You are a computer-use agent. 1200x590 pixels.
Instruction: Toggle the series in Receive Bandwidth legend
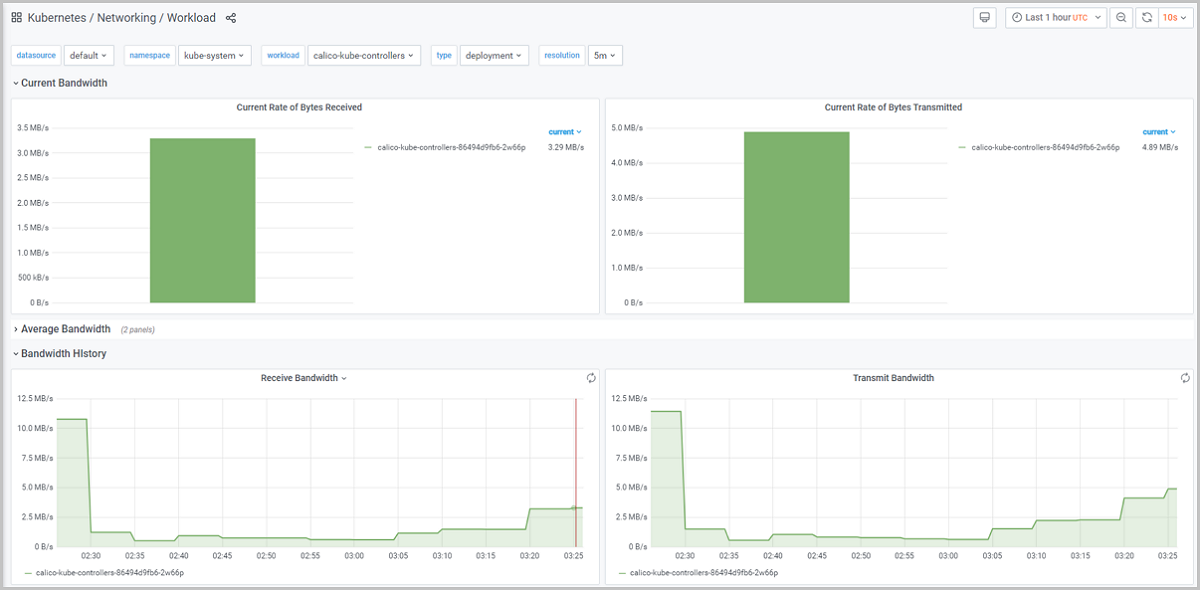pos(109,573)
